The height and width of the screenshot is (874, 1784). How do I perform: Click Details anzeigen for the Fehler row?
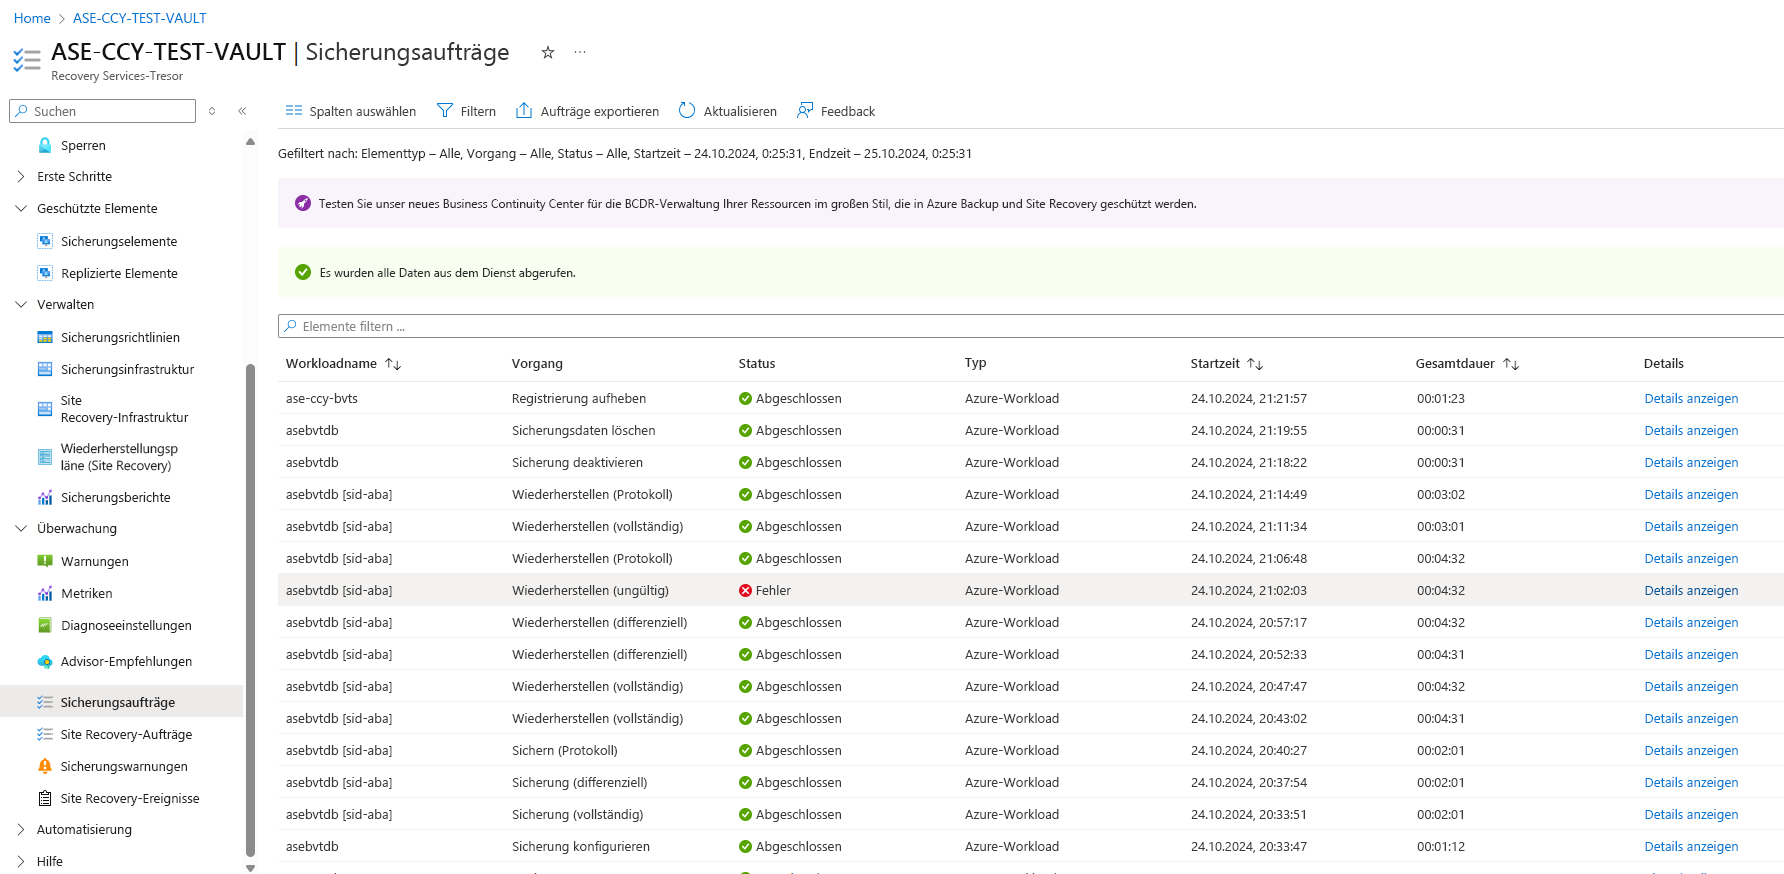pos(1691,591)
